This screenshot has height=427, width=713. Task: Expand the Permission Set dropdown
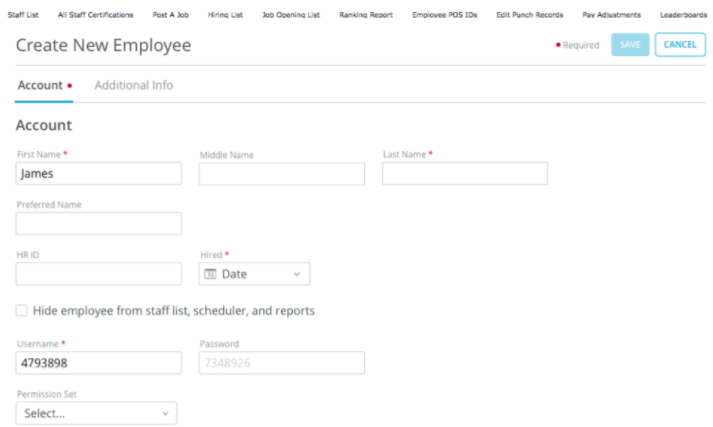tap(96, 413)
